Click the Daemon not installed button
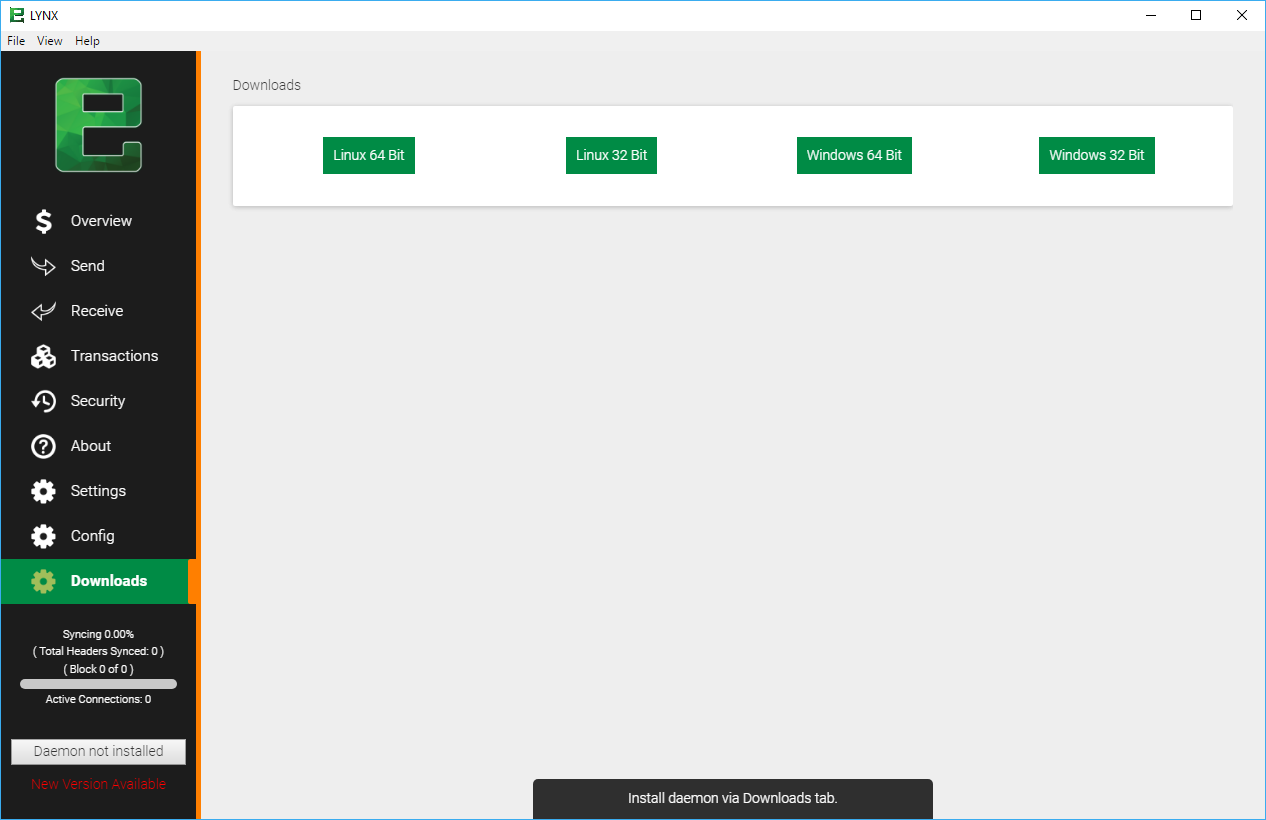Screen dimensions: 1266x820 [98, 752]
